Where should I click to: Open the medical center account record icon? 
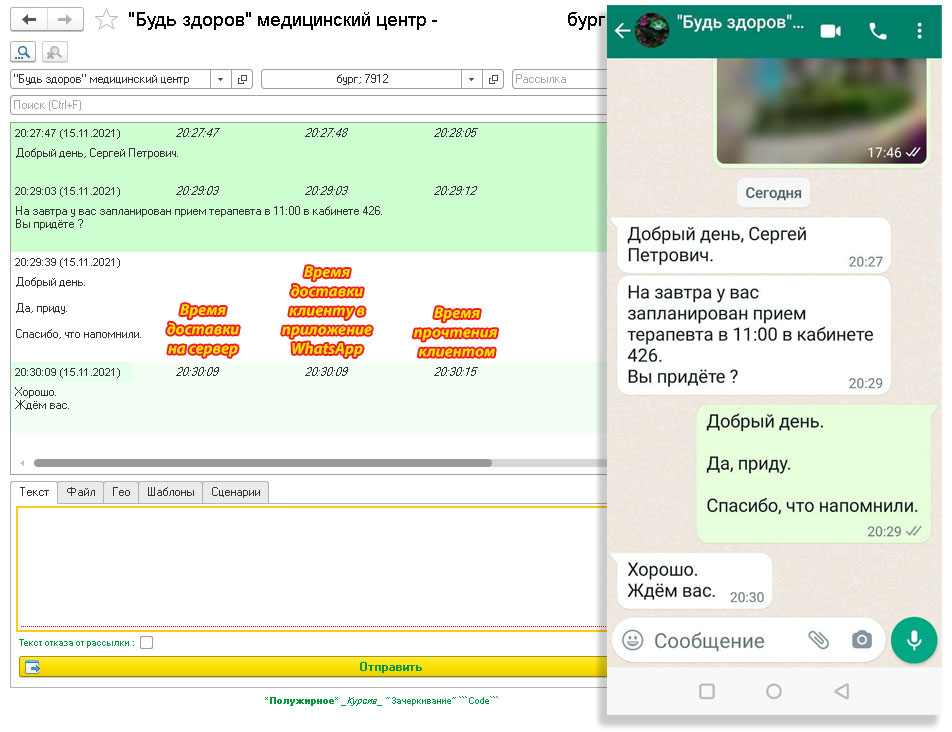pos(242,79)
